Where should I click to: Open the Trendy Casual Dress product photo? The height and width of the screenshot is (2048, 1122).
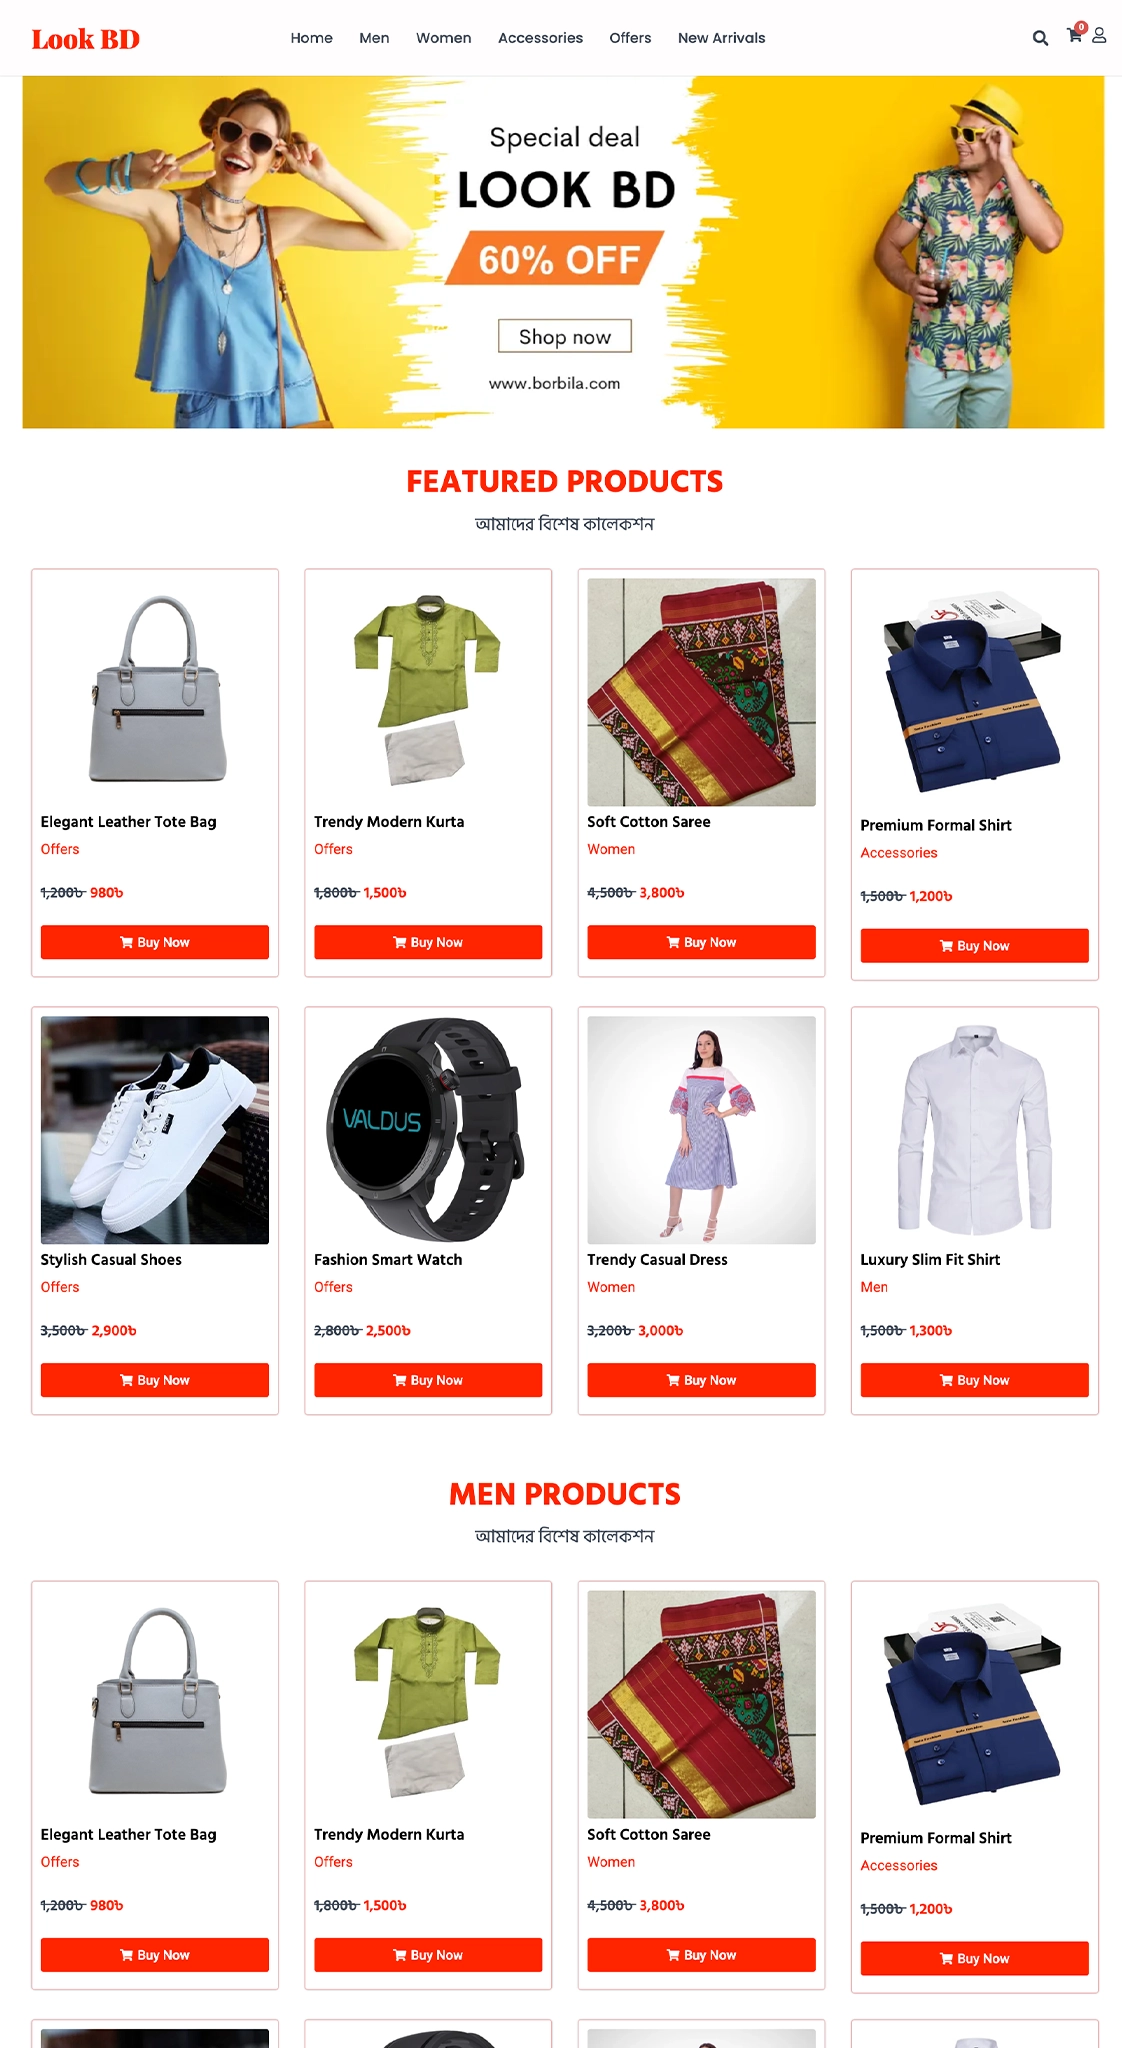tap(701, 1130)
